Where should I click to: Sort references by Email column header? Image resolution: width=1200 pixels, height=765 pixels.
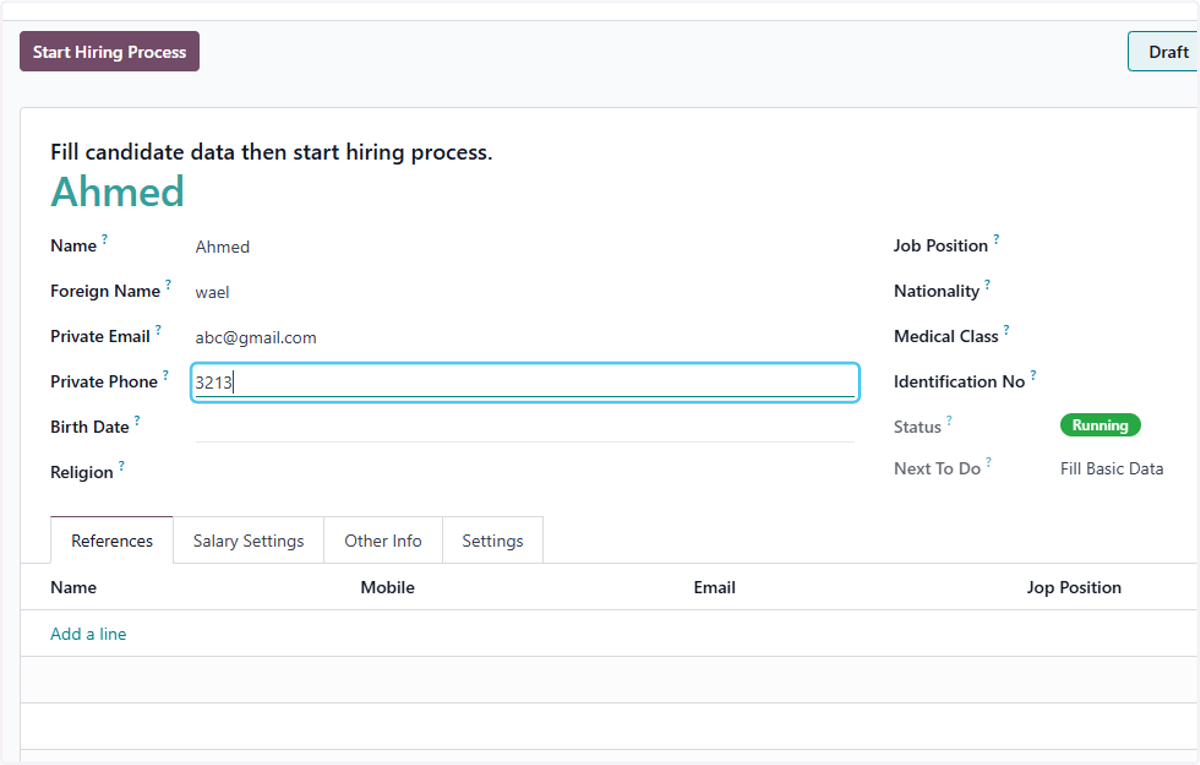tap(715, 588)
